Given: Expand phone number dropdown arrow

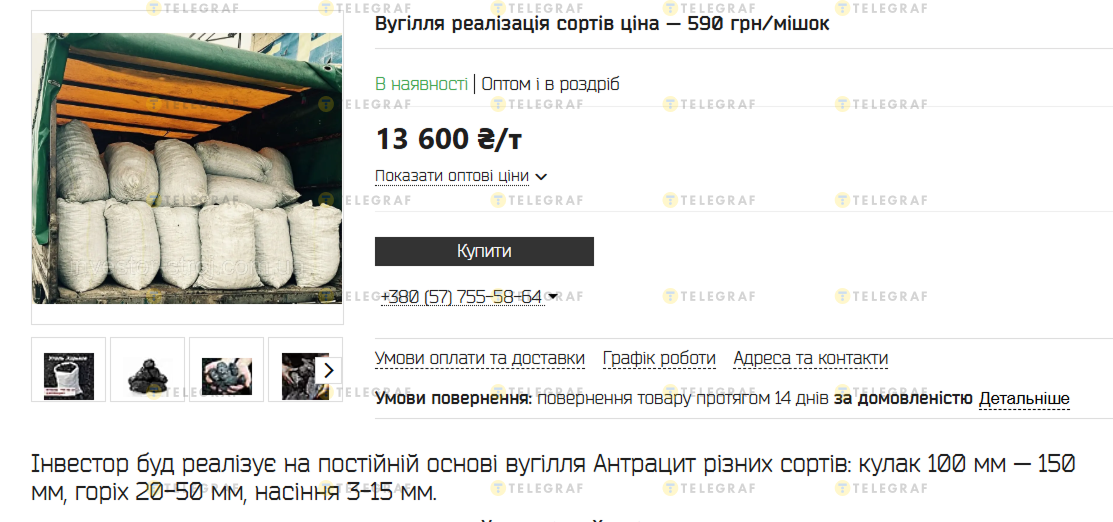Looking at the screenshot, I should point(553,297).
